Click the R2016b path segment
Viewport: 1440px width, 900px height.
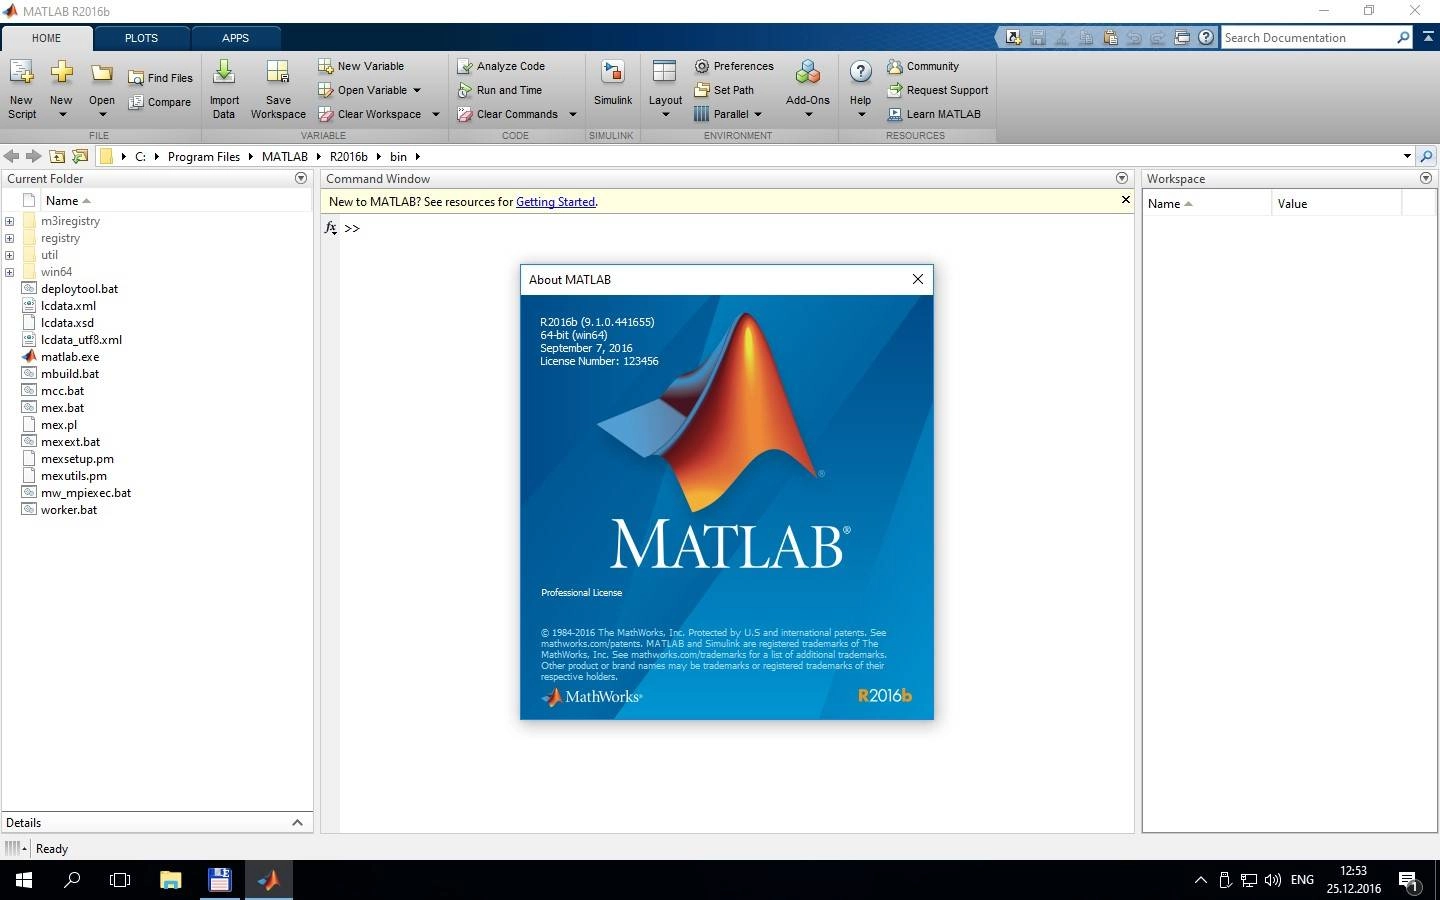click(x=349, y=157)
